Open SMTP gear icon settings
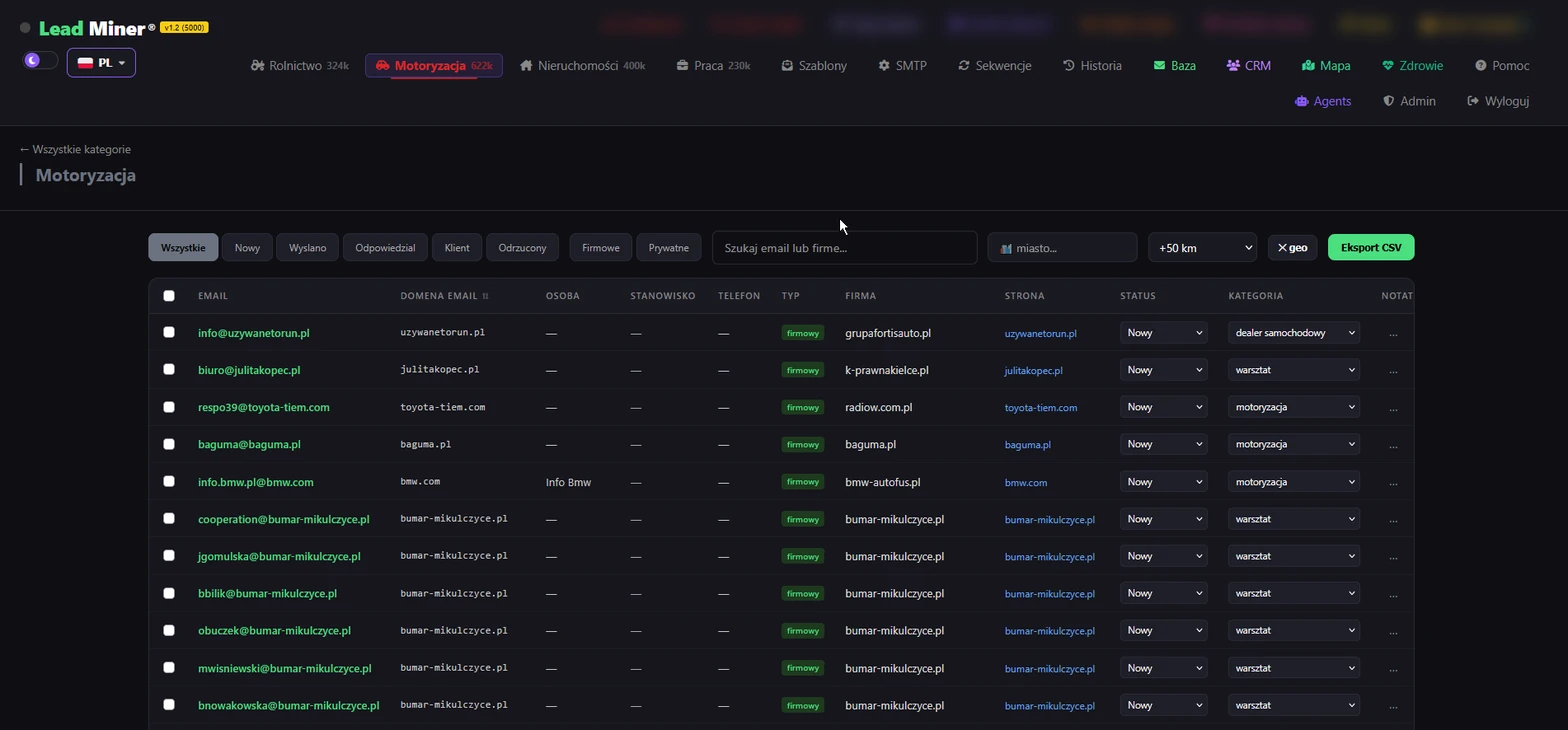Viewport: 1568px width, 730px height. click(x=884, y=66)
